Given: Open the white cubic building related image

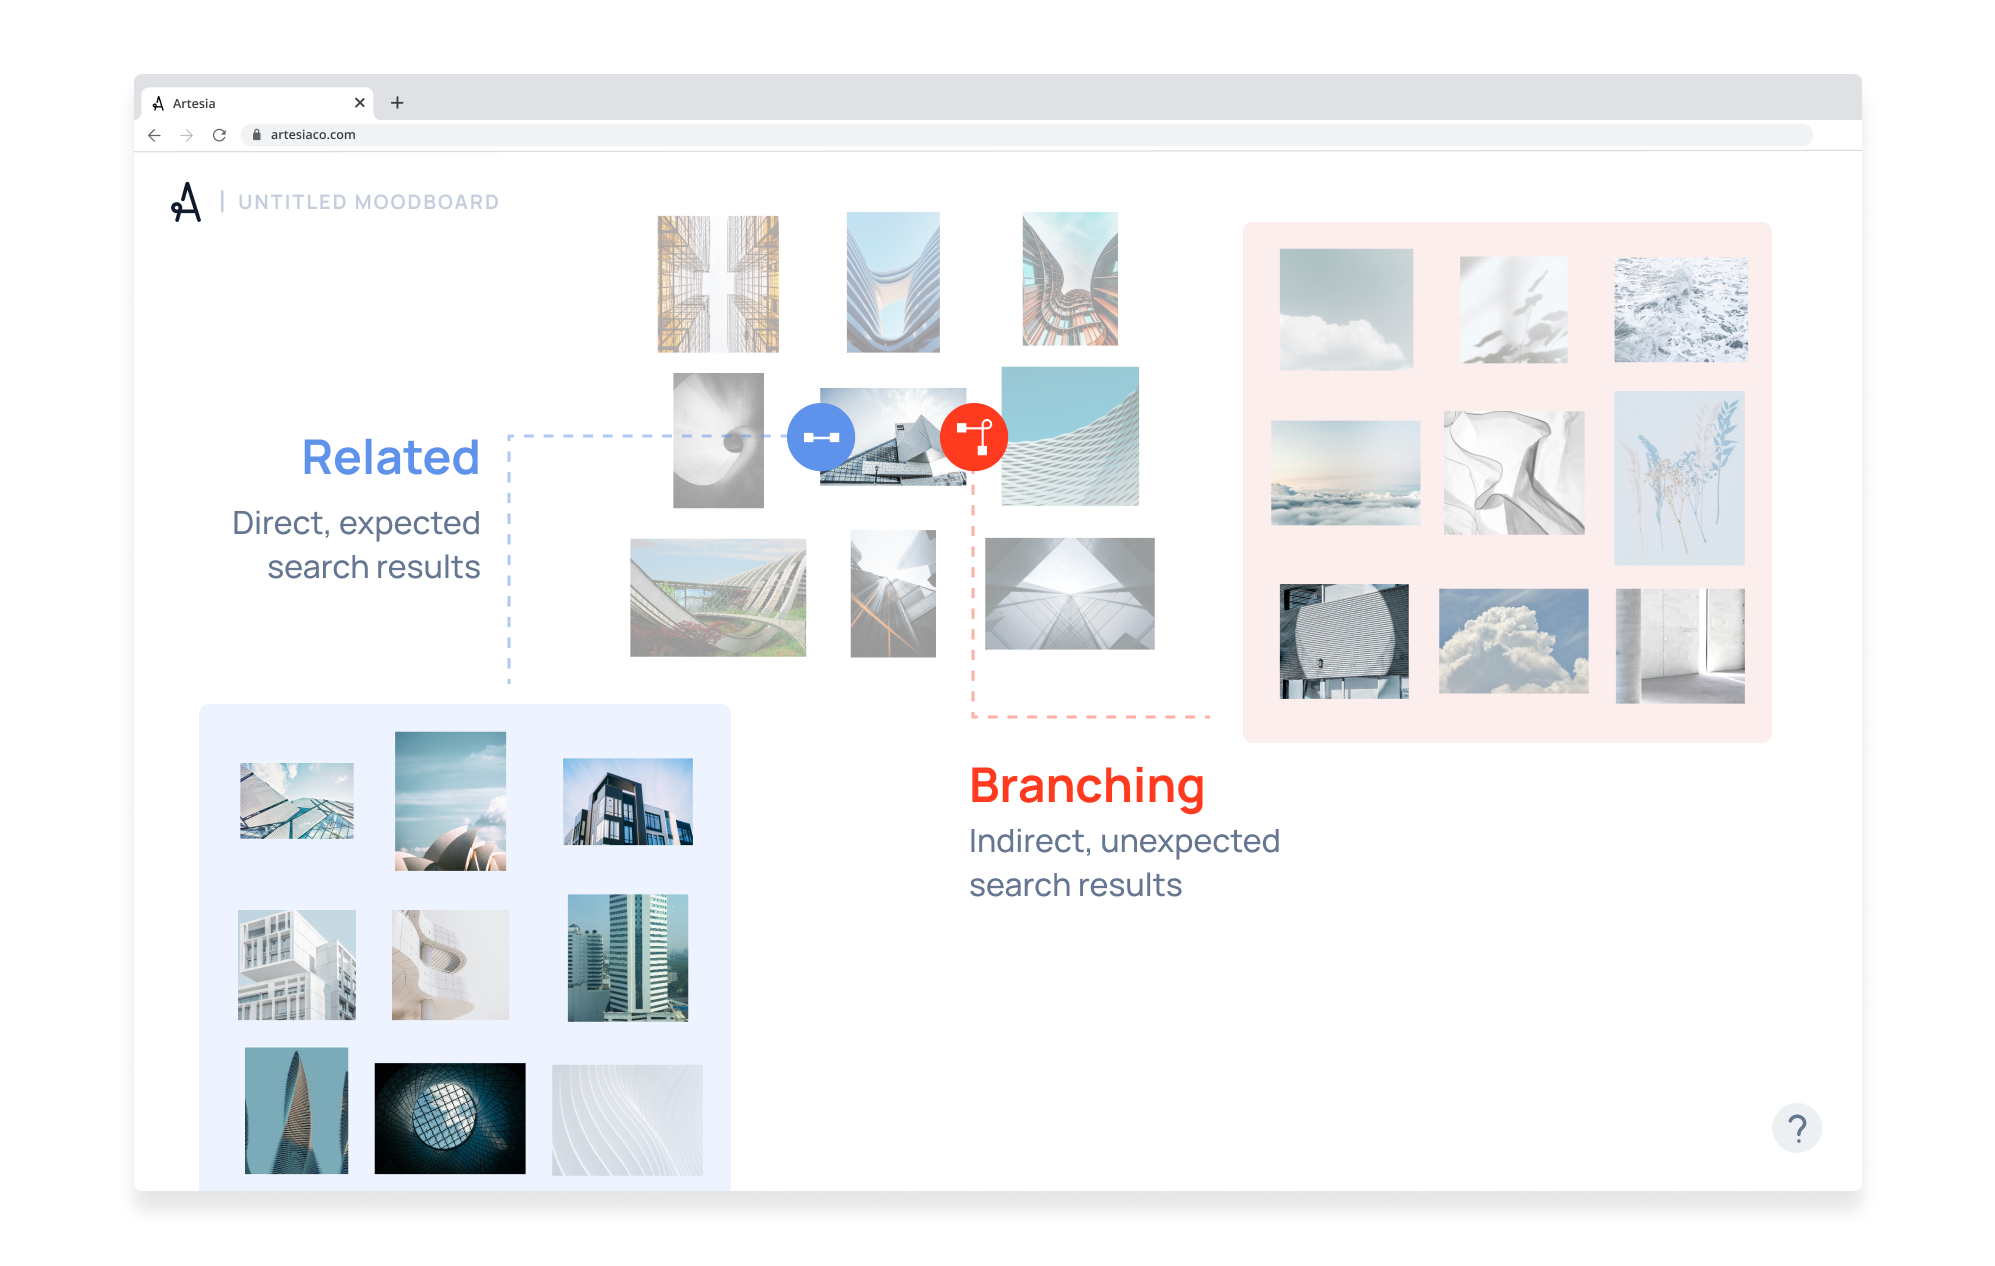Looking at the screenshot, I should 297,965.
